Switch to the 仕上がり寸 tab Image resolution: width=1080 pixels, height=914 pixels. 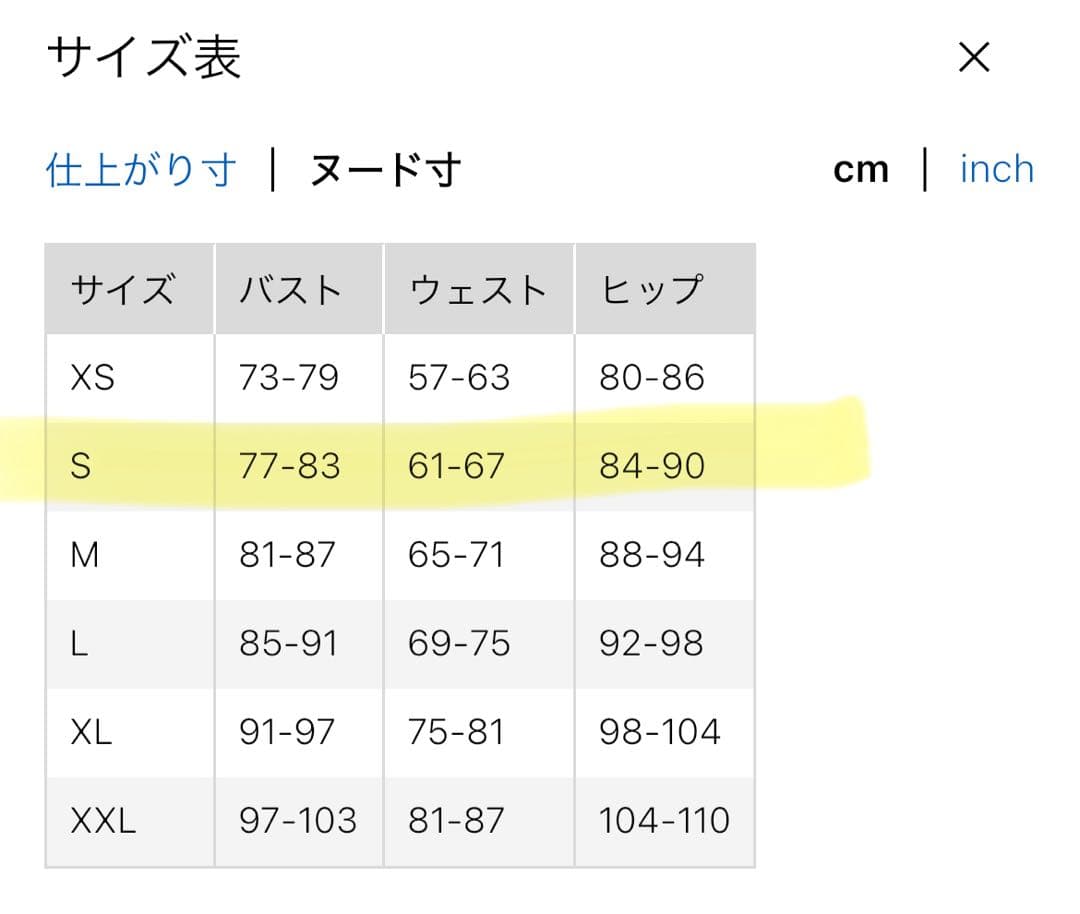(x=141, y=170)
